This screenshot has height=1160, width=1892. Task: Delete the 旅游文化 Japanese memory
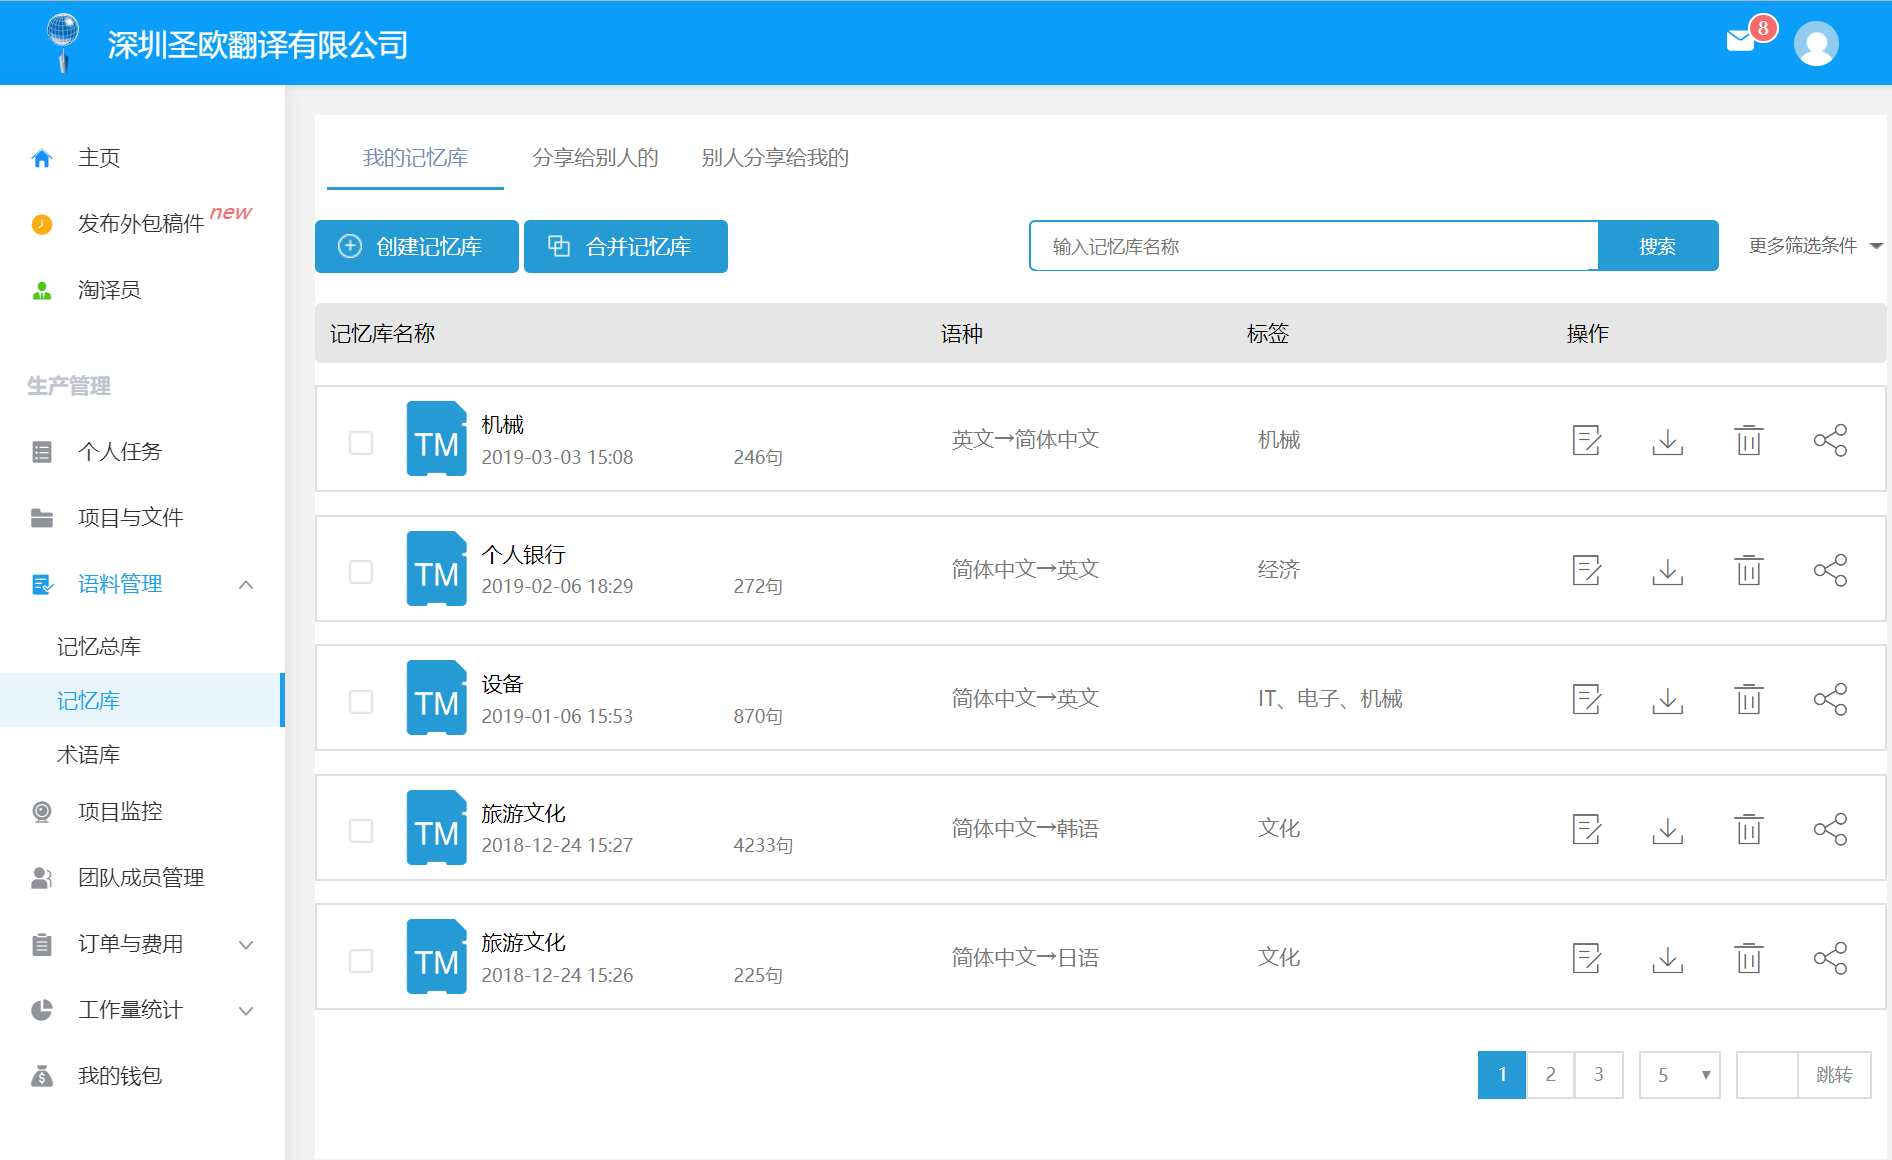point(1748,958)
